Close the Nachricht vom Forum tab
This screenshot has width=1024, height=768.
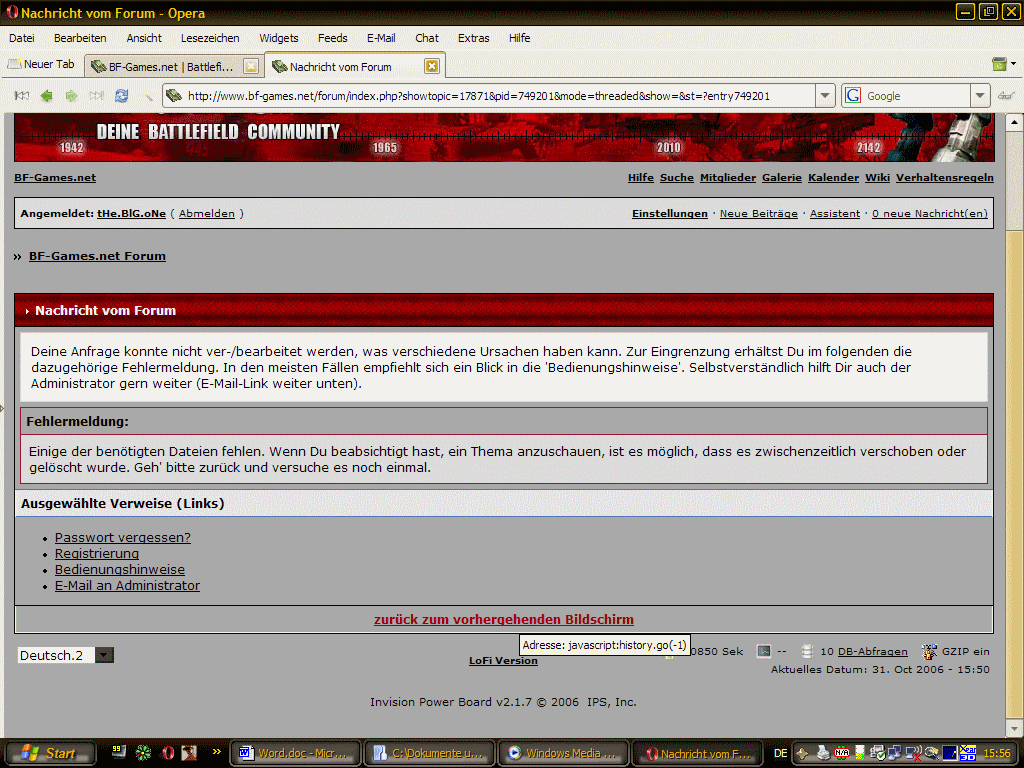click(432, 66)
